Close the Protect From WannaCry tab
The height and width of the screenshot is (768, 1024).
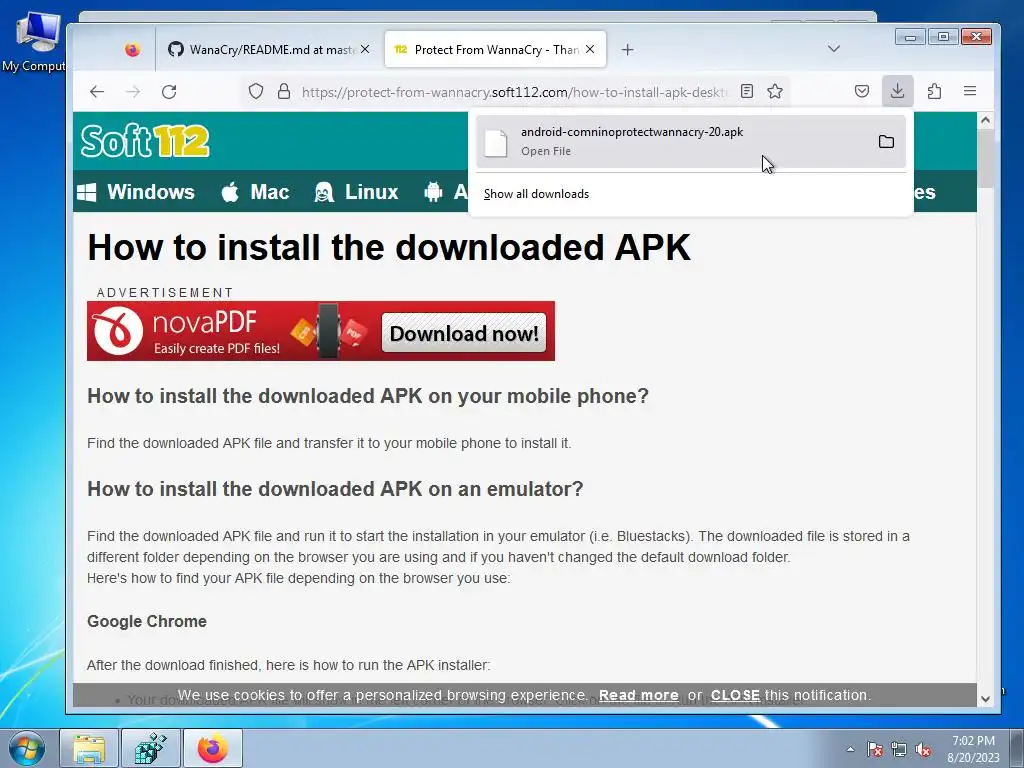pyautogui.click(x=590, y=50)
